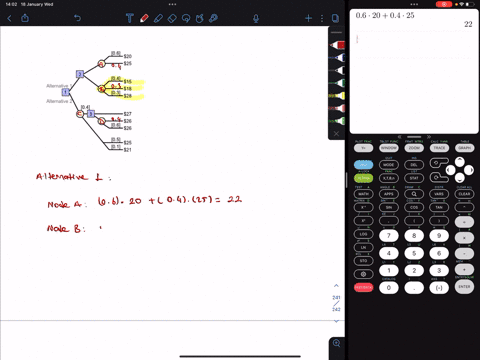Image resolution: width=480 pixels, height=360 pixels.
Task: Open the pages overview icon
Action: 335,18
